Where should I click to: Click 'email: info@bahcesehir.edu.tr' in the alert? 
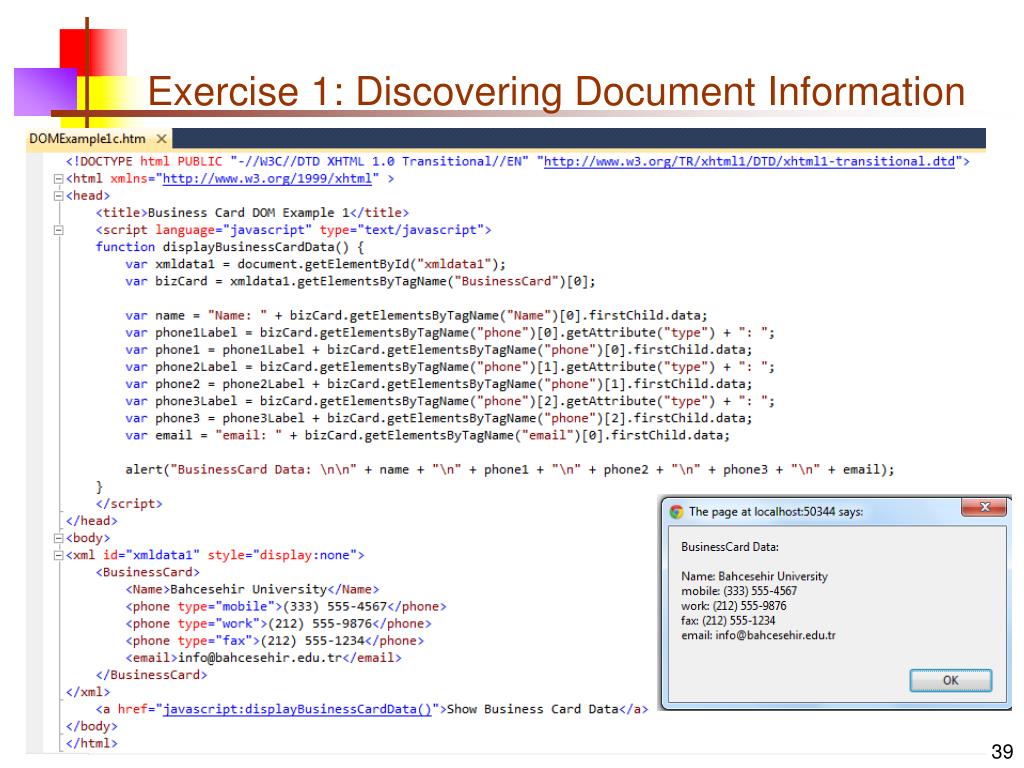pos(758,635)
